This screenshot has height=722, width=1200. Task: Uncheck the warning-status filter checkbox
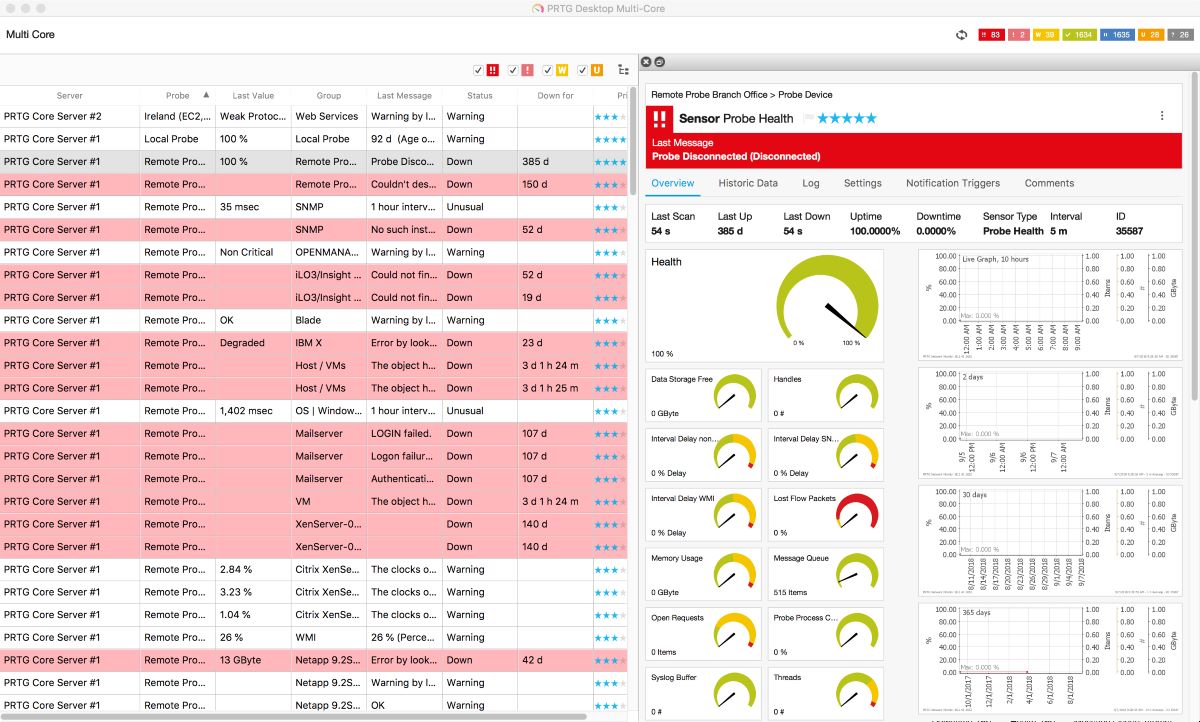[547, 70]
